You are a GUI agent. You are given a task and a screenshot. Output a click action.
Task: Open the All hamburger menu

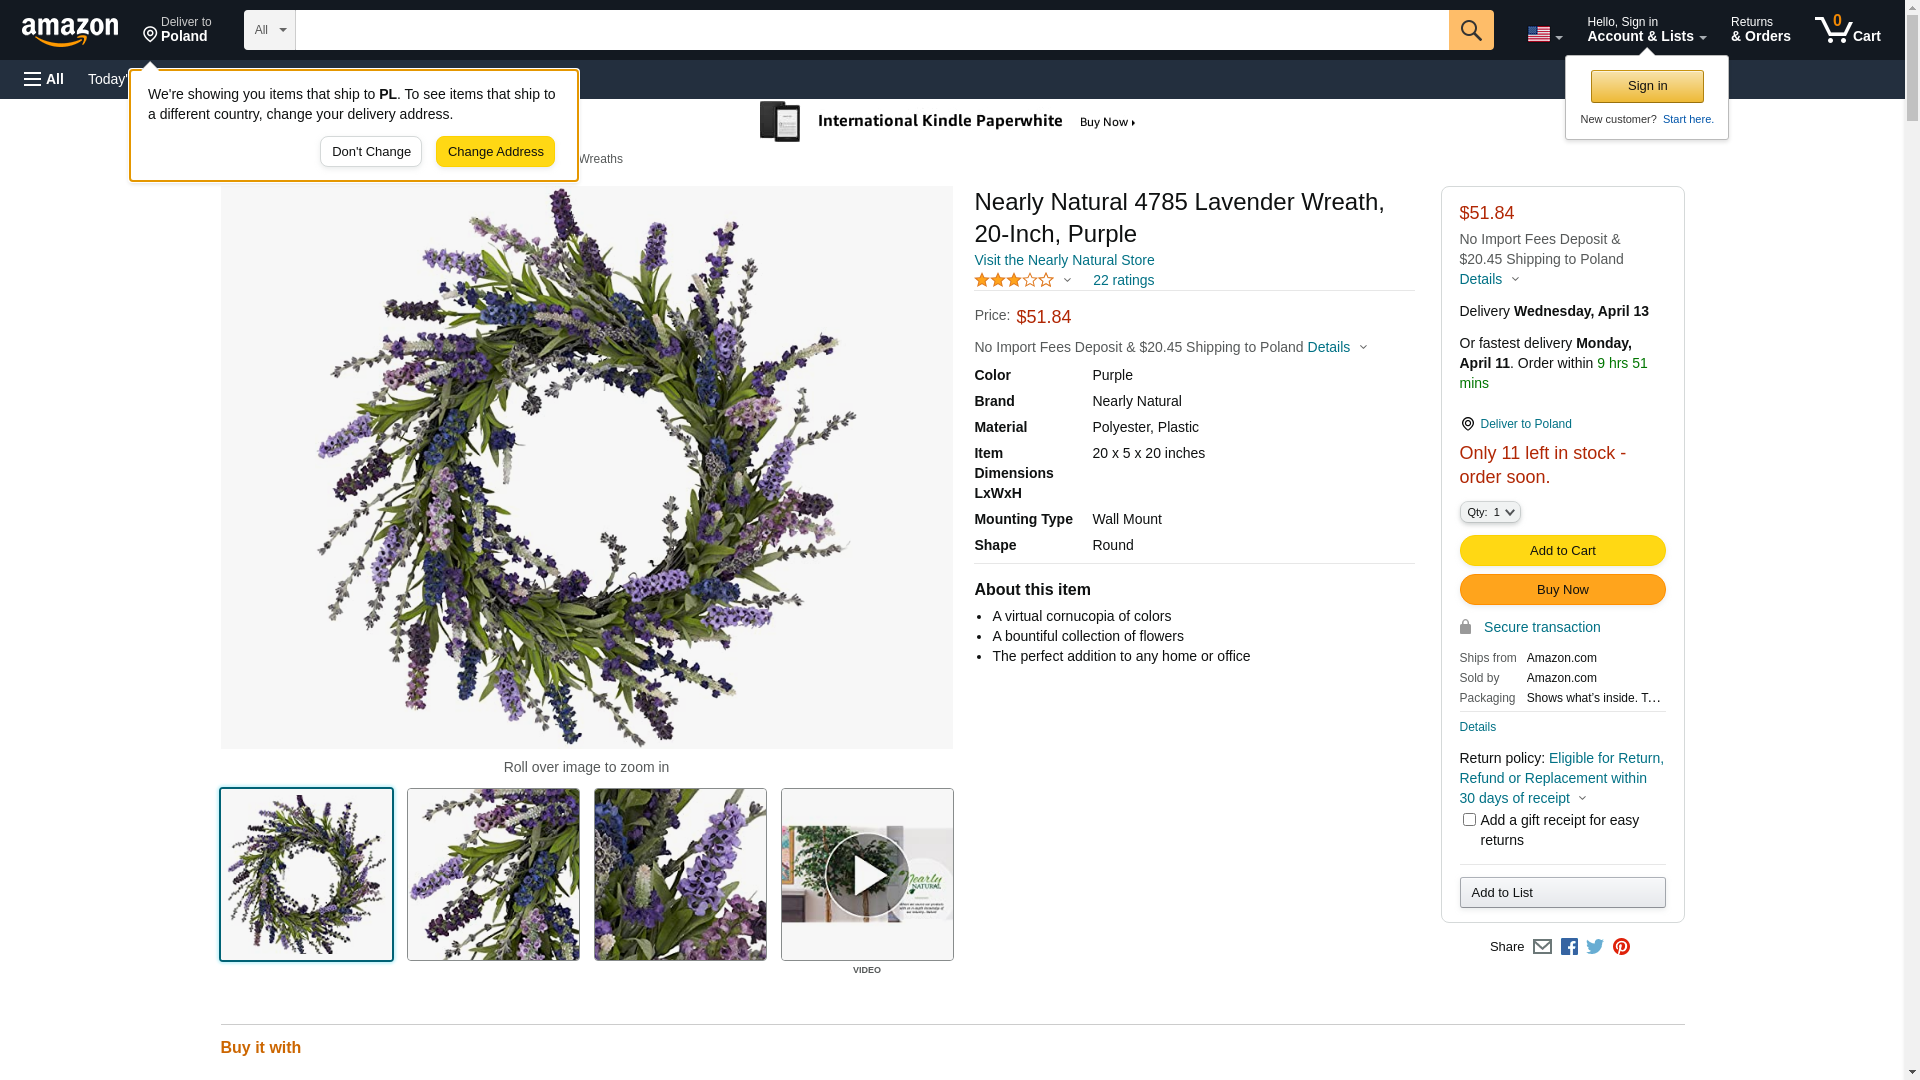pos(44,79)
